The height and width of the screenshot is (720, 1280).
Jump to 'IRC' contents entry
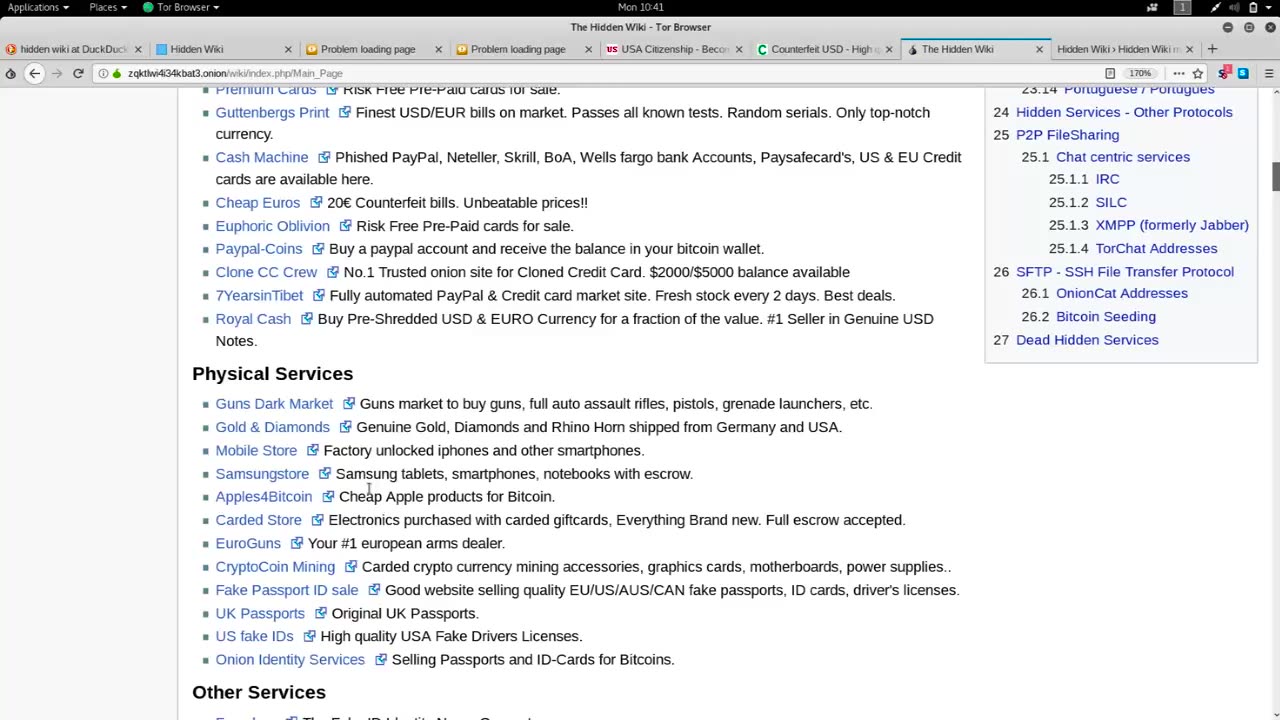(1107, 179)
